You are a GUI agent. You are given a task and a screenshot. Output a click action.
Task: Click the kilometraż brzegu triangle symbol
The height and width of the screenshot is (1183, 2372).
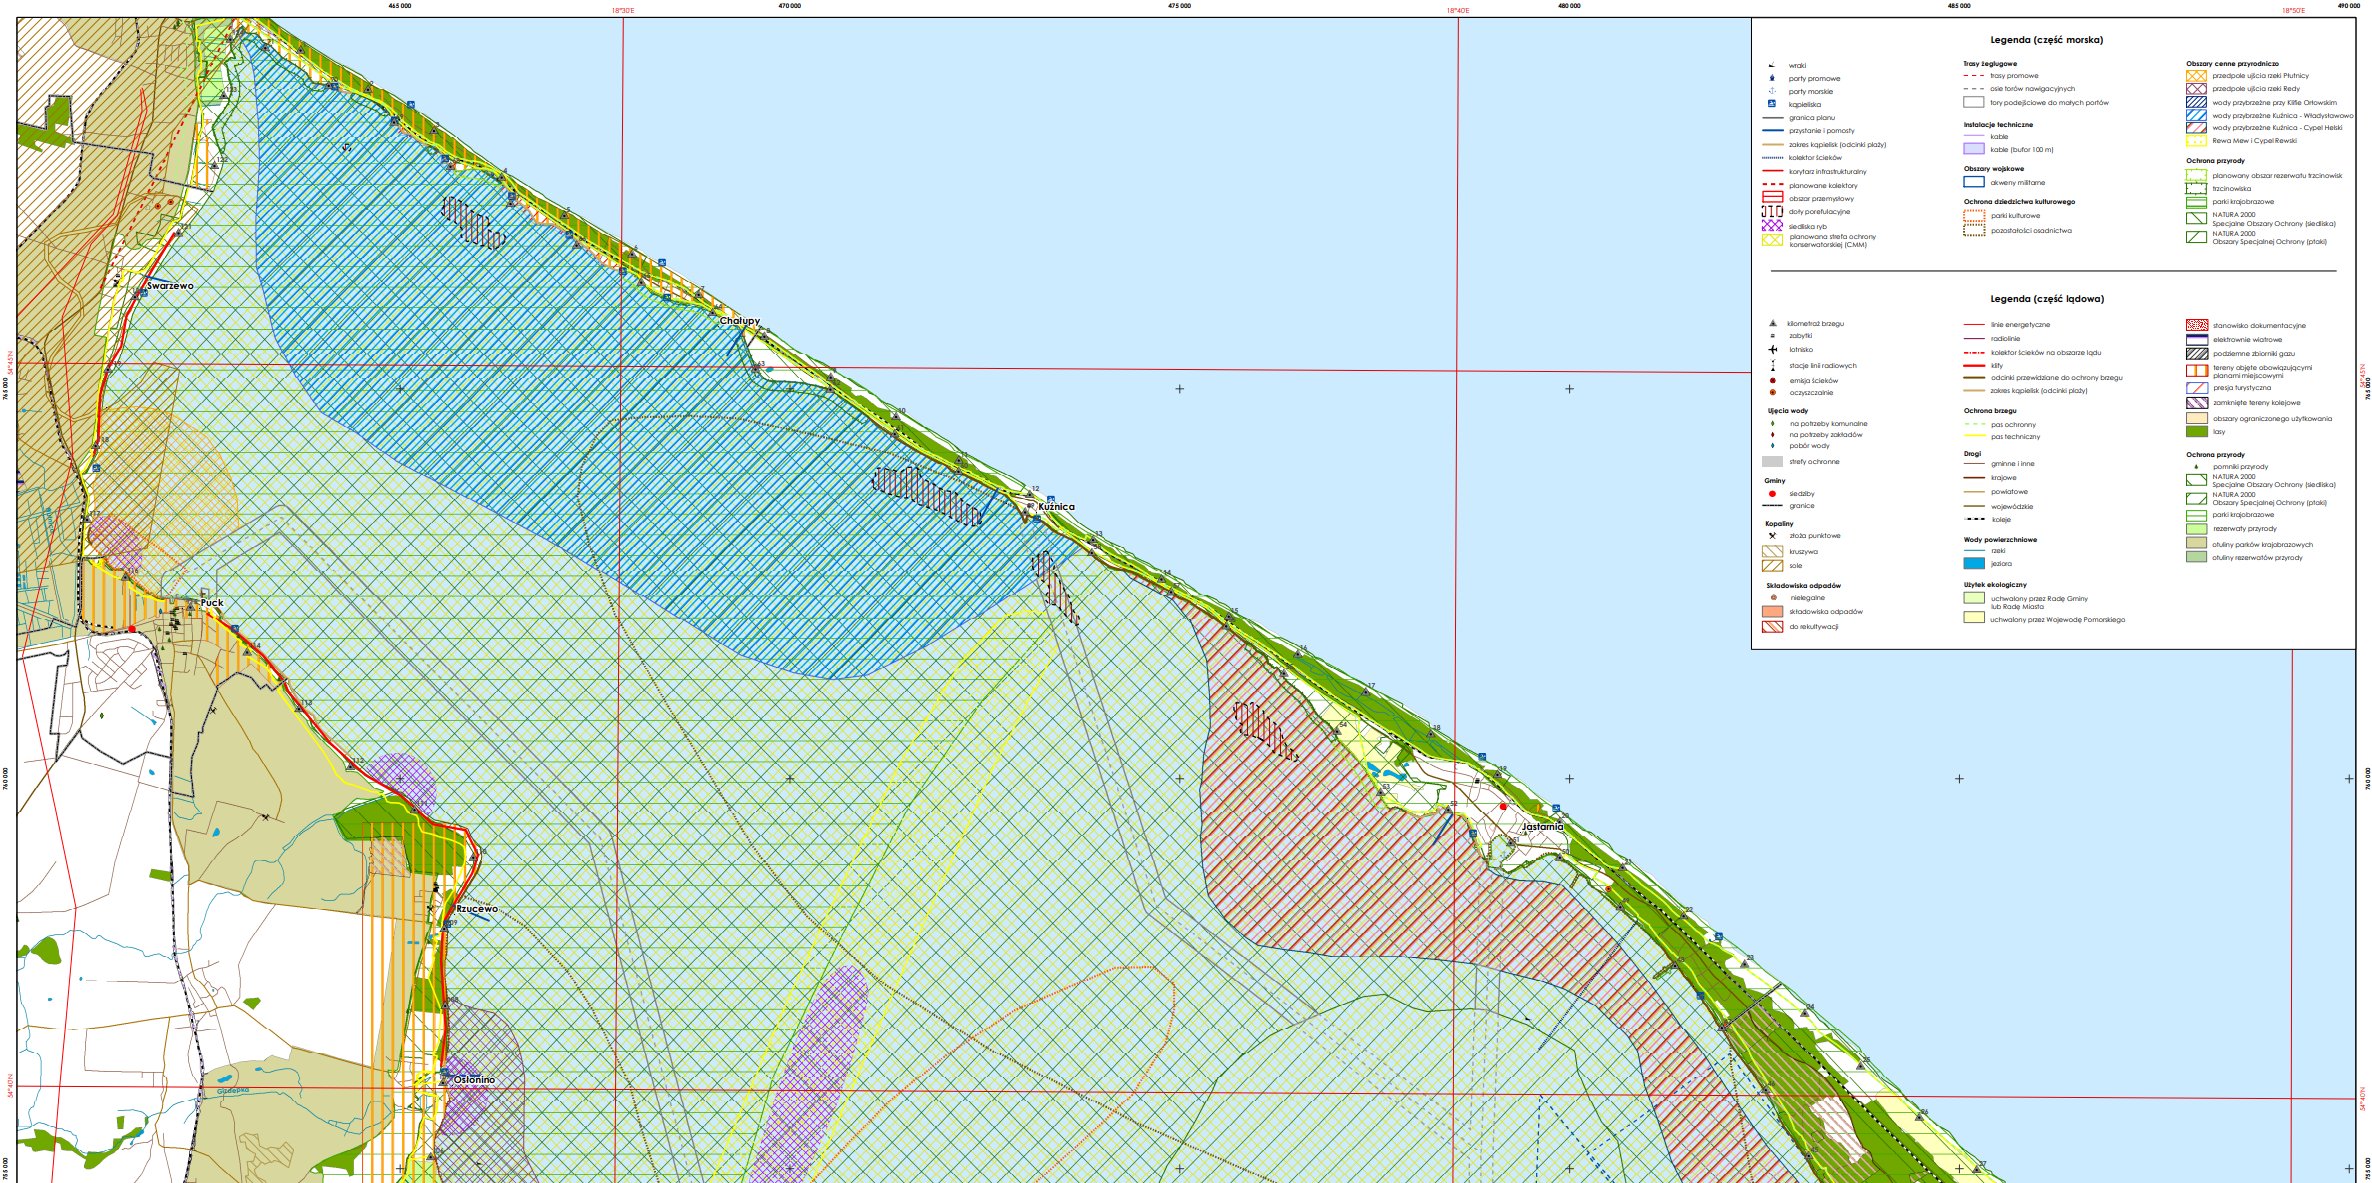[x=1772, y=323]
